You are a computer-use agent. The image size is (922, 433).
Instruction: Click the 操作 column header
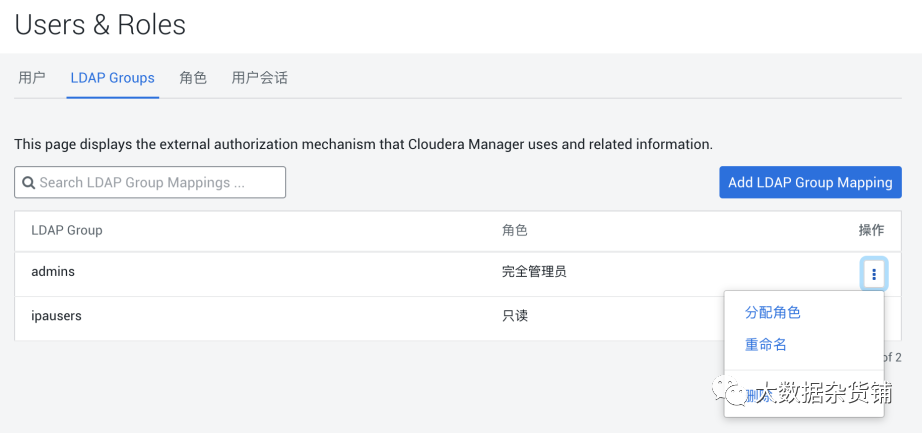click(871, 230)
